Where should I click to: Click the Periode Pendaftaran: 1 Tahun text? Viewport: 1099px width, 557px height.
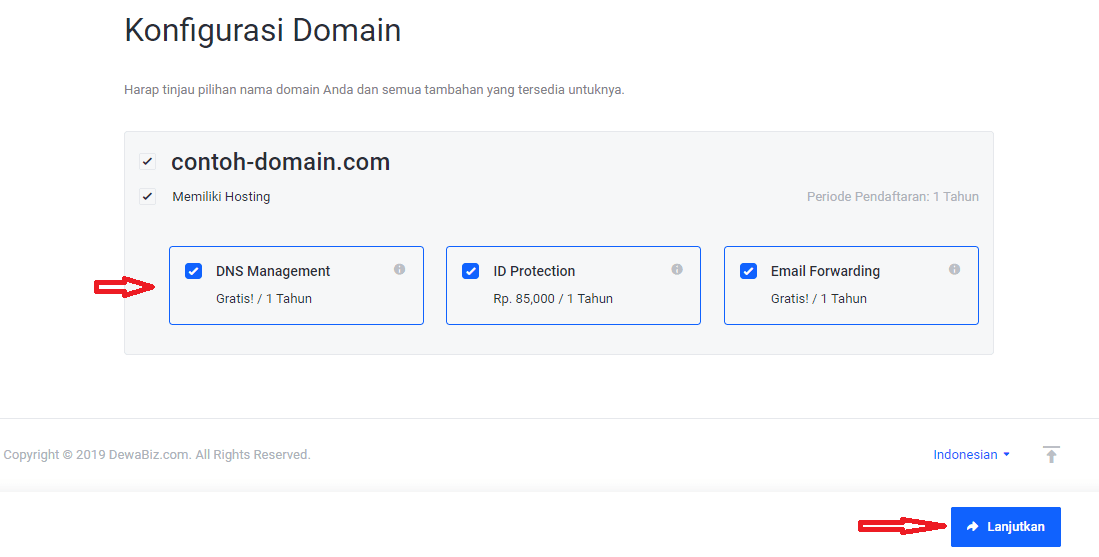tap(892, 197)
